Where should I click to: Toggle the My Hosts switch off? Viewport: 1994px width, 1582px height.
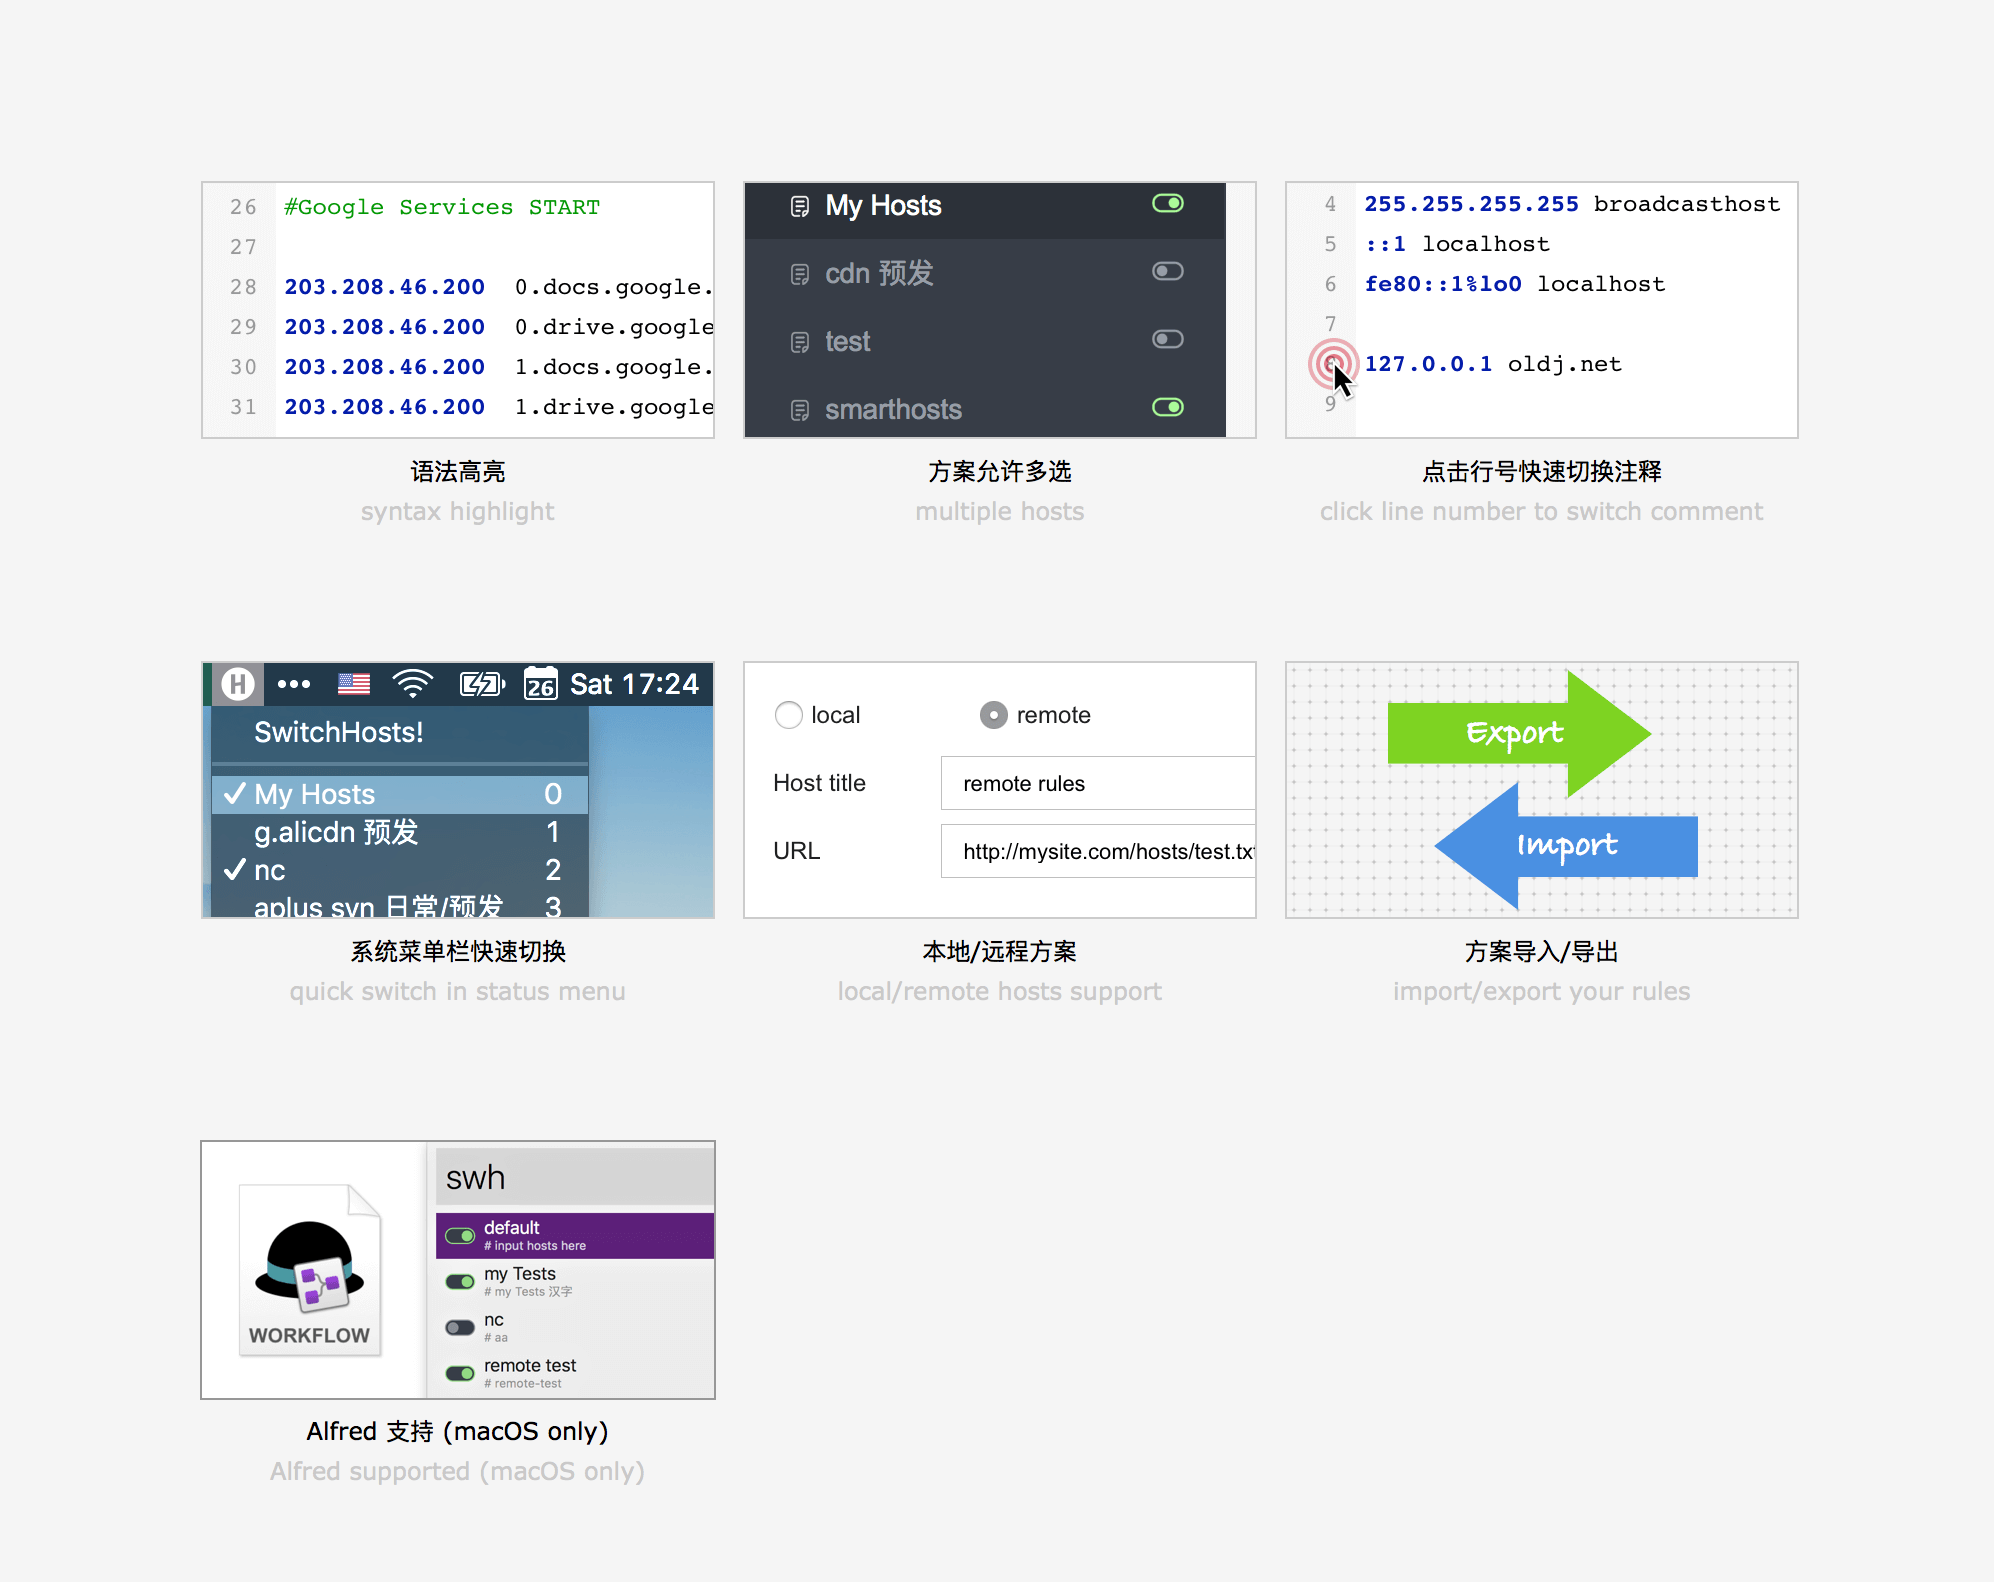(1168, 203)
